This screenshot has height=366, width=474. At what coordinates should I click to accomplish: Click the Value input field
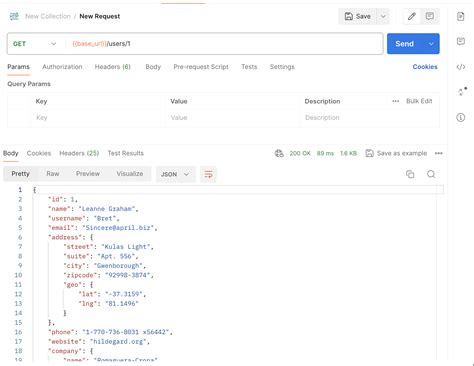[x=233, y=118]
